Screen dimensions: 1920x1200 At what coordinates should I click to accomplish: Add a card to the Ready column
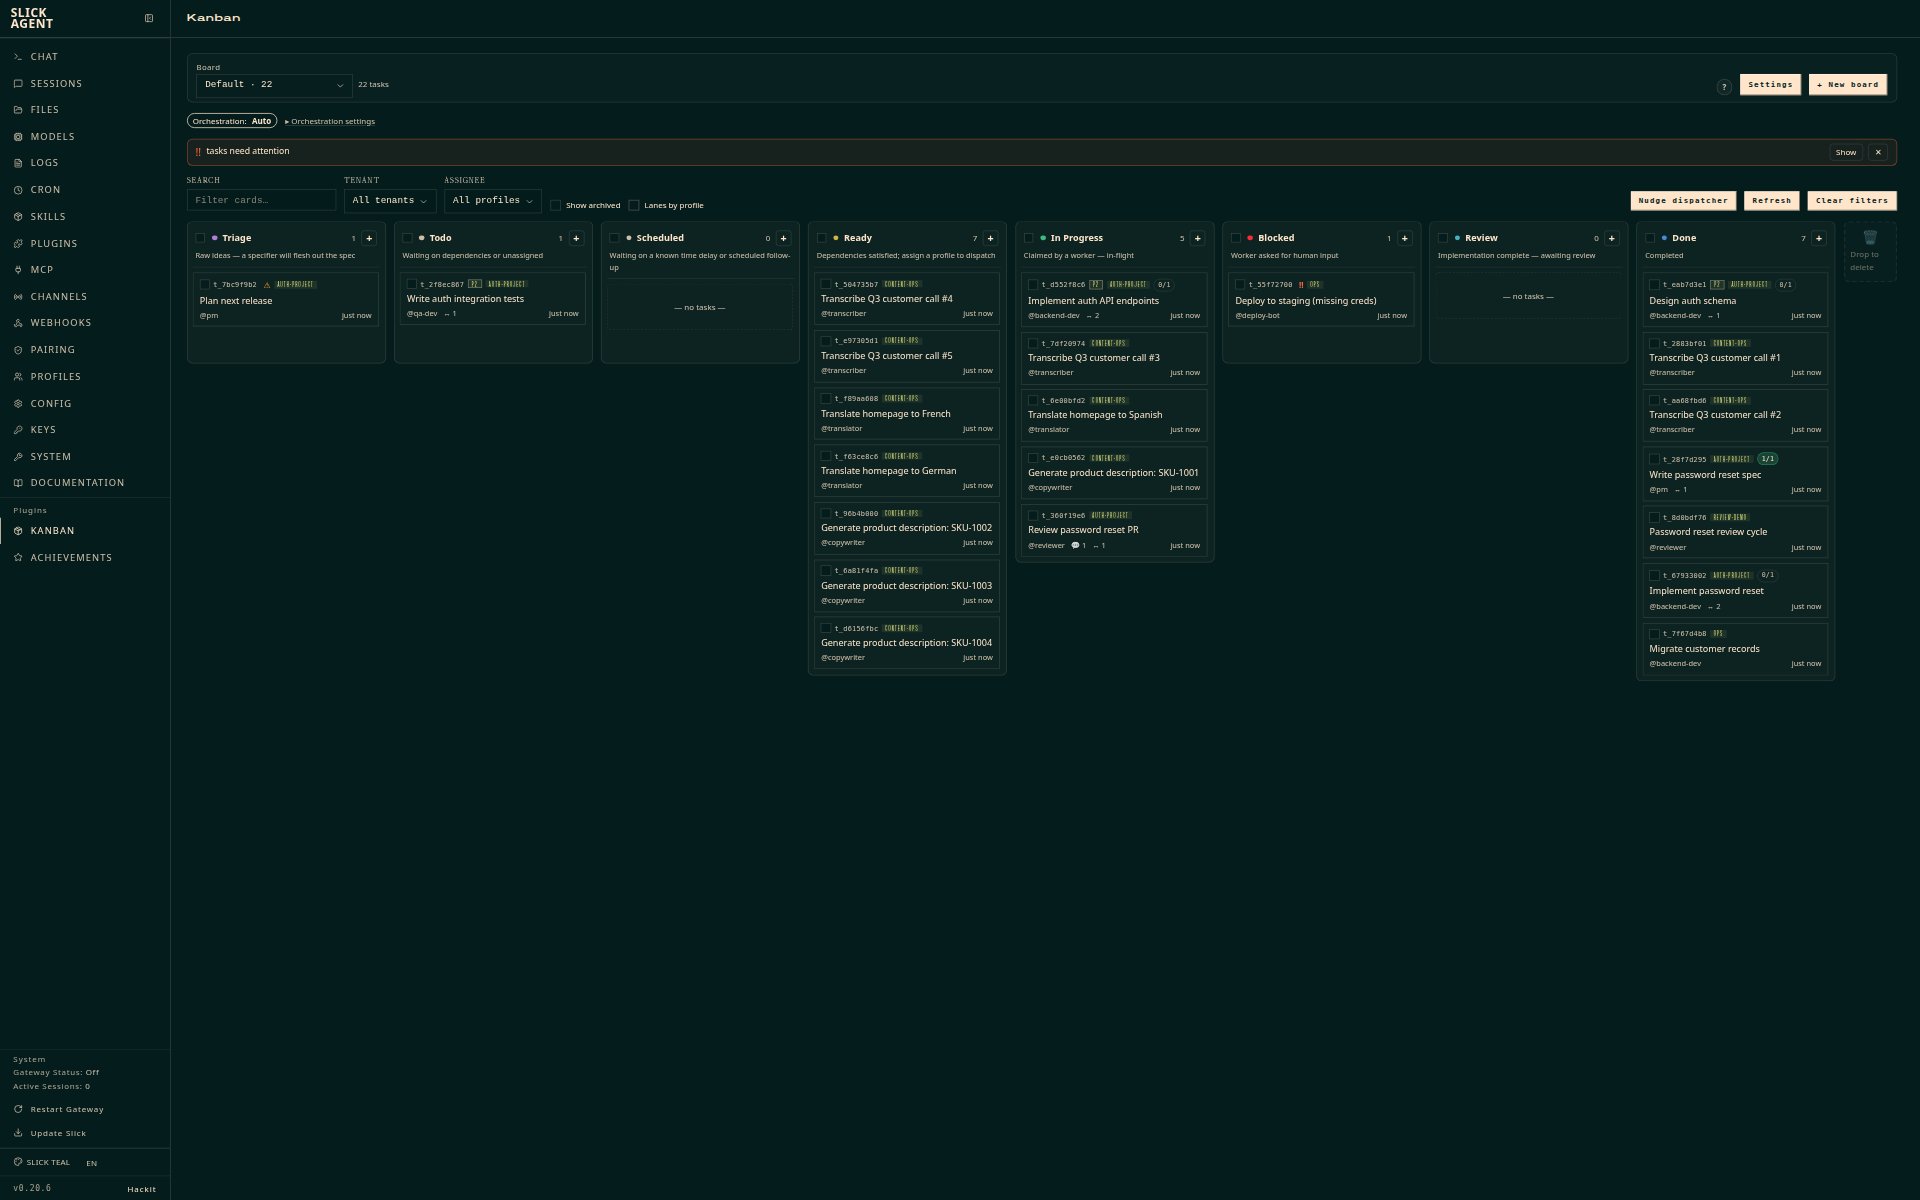(x=990, y=238)
